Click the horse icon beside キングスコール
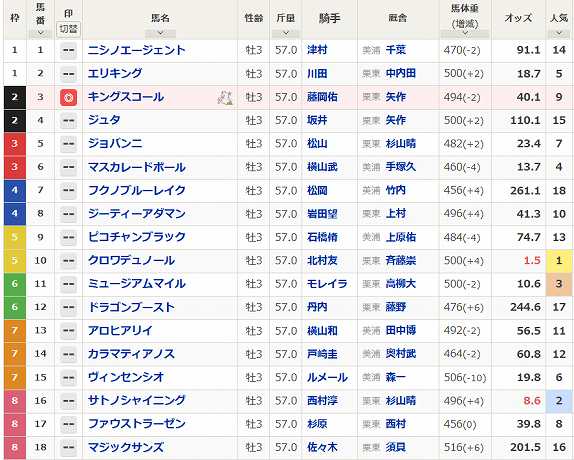 [225, 98]
